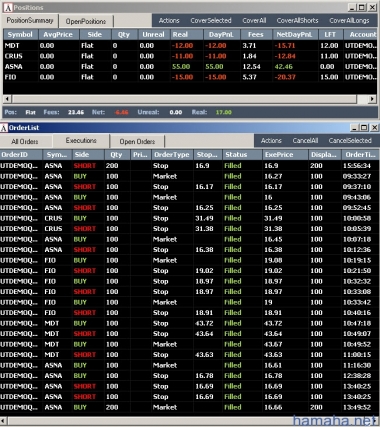Click the Real 17.00 summary value
Viewport: 380px width, 427px height.
click(x=223, y=112)
